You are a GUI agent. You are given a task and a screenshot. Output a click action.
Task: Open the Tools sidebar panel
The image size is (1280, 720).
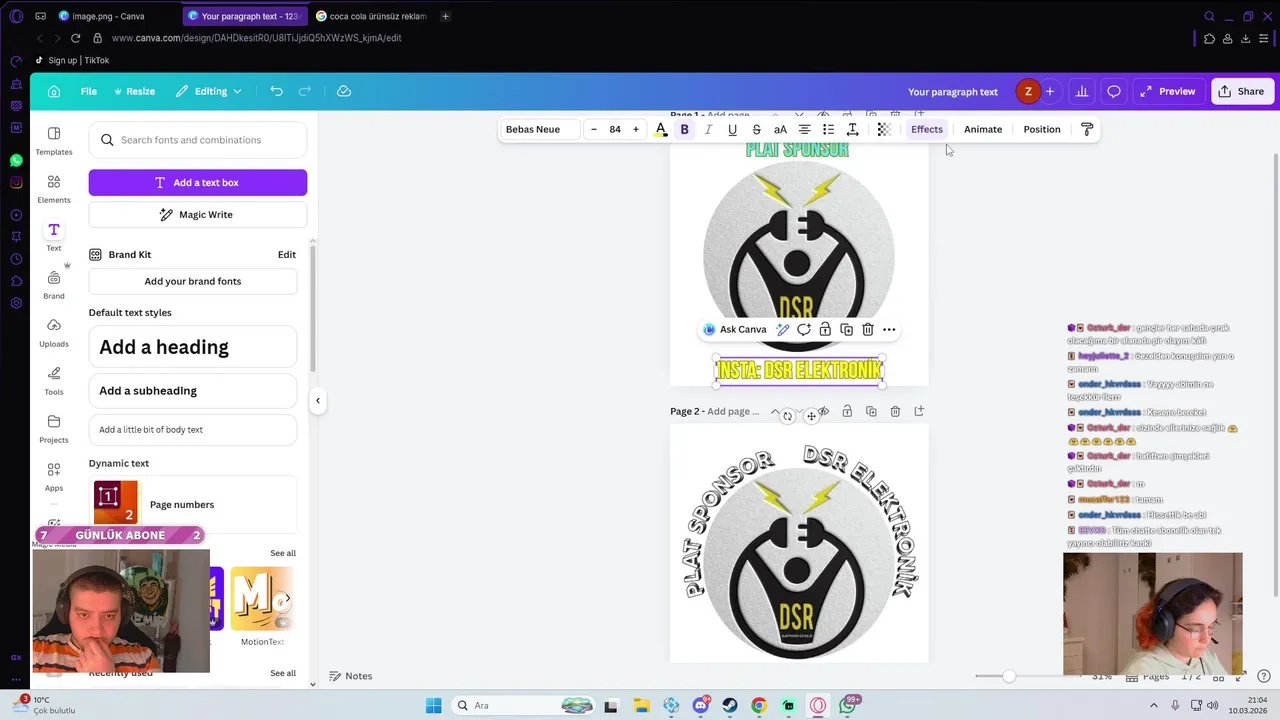point(54,381)
